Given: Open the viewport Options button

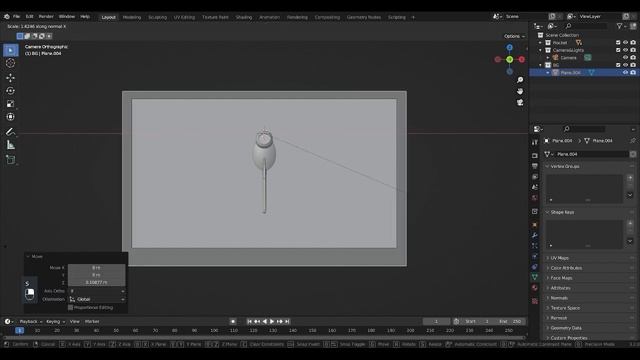Looking at the screenshot, I should pos(514,36).
